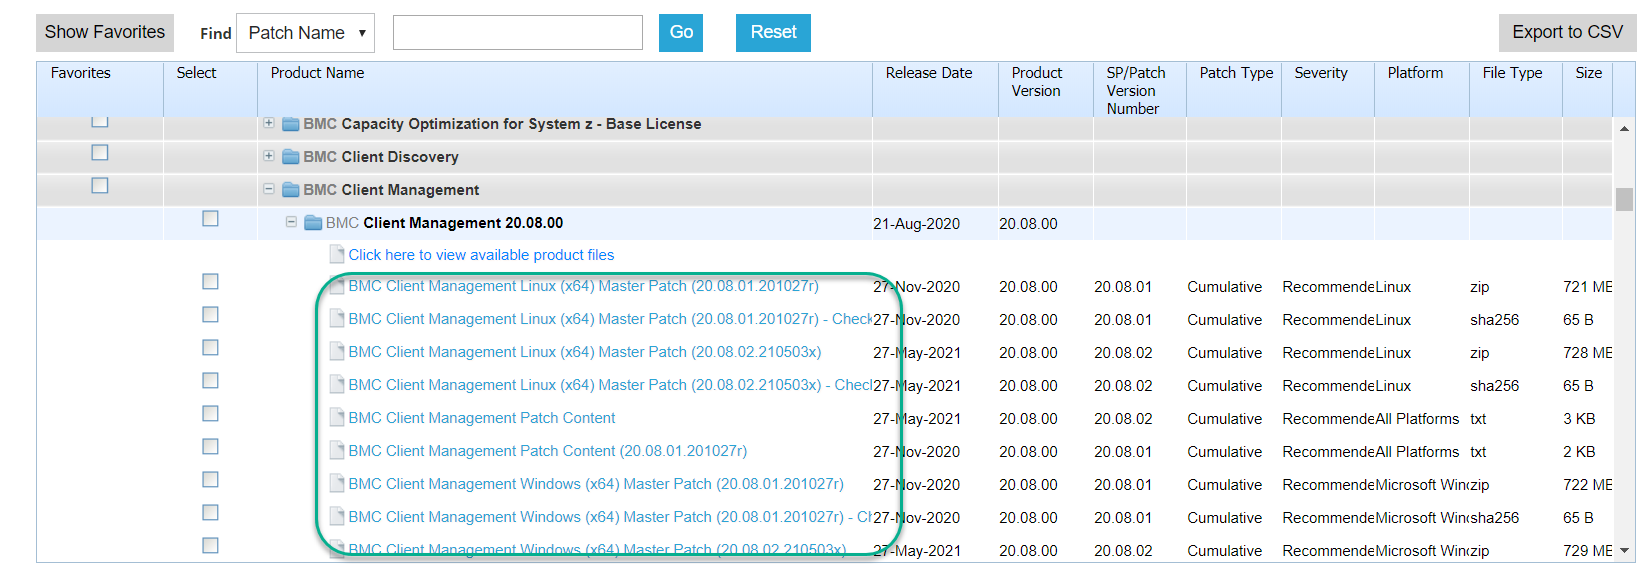Click file icon for Patch Content (20.08.01.201027r)
Screen dimensions: 1638x564
point(337,451)
